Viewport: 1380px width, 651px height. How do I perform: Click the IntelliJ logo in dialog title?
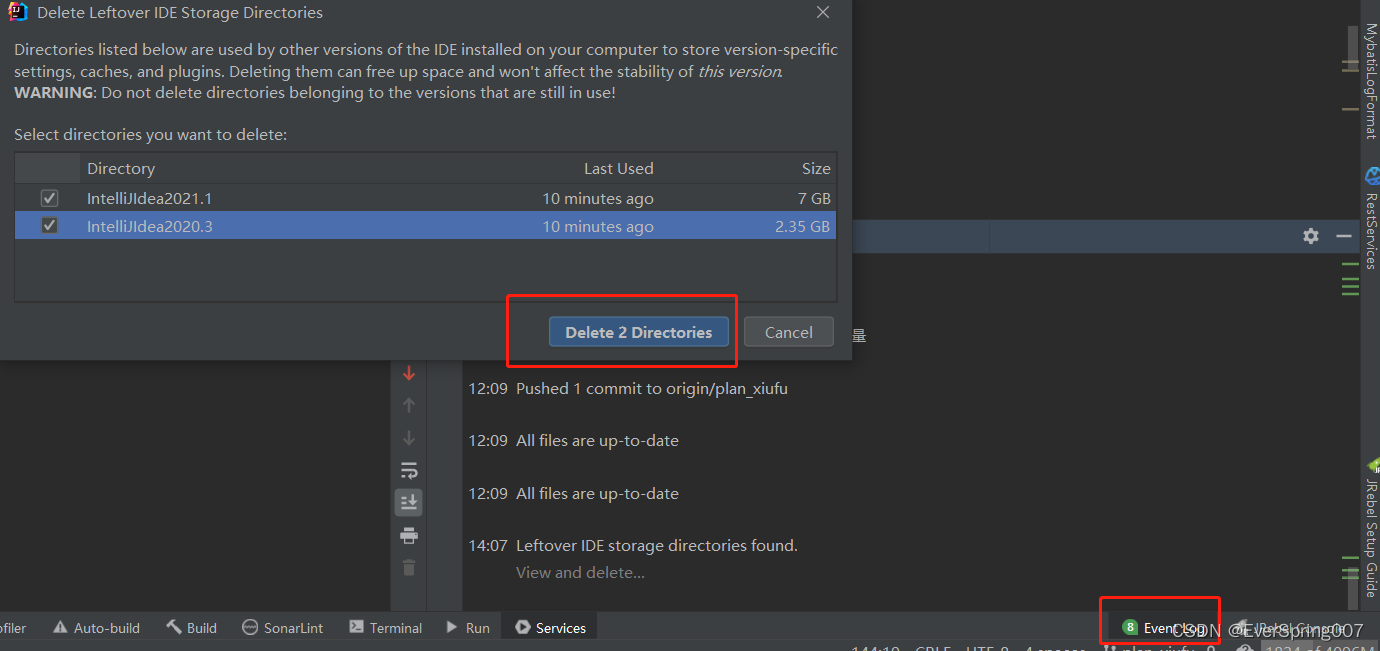coord(18,12)
